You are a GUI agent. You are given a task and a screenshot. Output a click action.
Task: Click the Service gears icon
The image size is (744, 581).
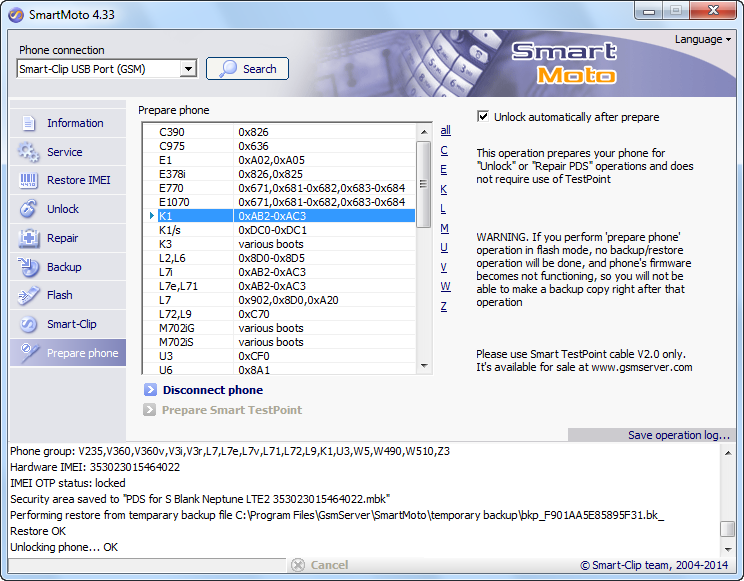[x=28, y=152]
